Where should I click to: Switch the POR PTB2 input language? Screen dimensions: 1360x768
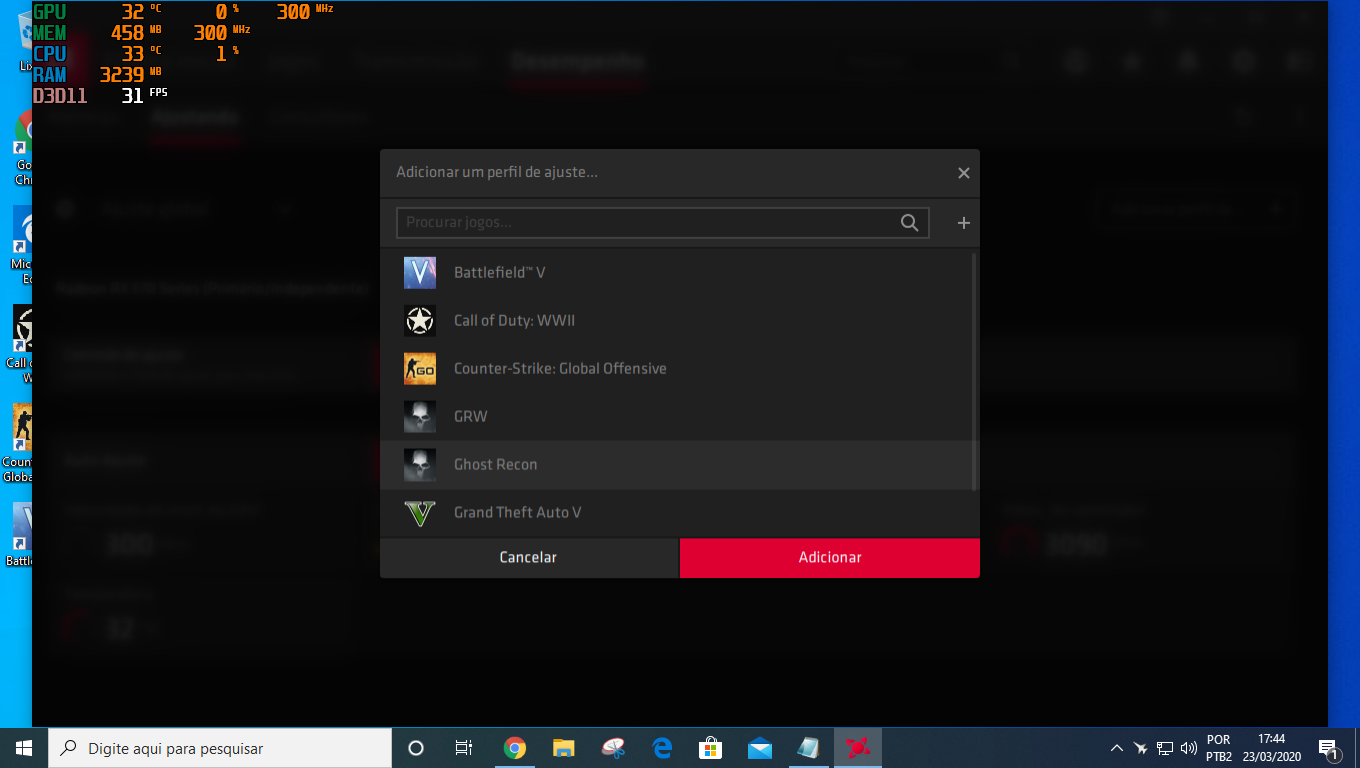point(1219,748)
